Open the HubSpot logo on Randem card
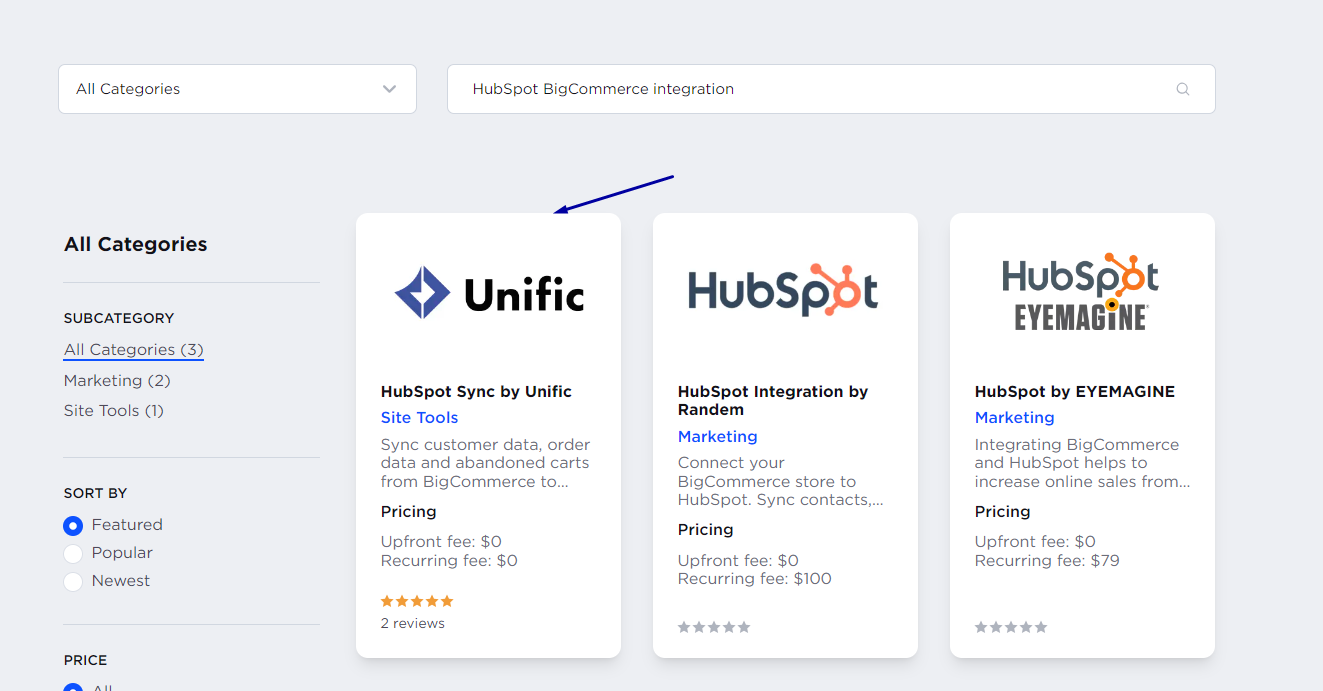 point(783,290)
